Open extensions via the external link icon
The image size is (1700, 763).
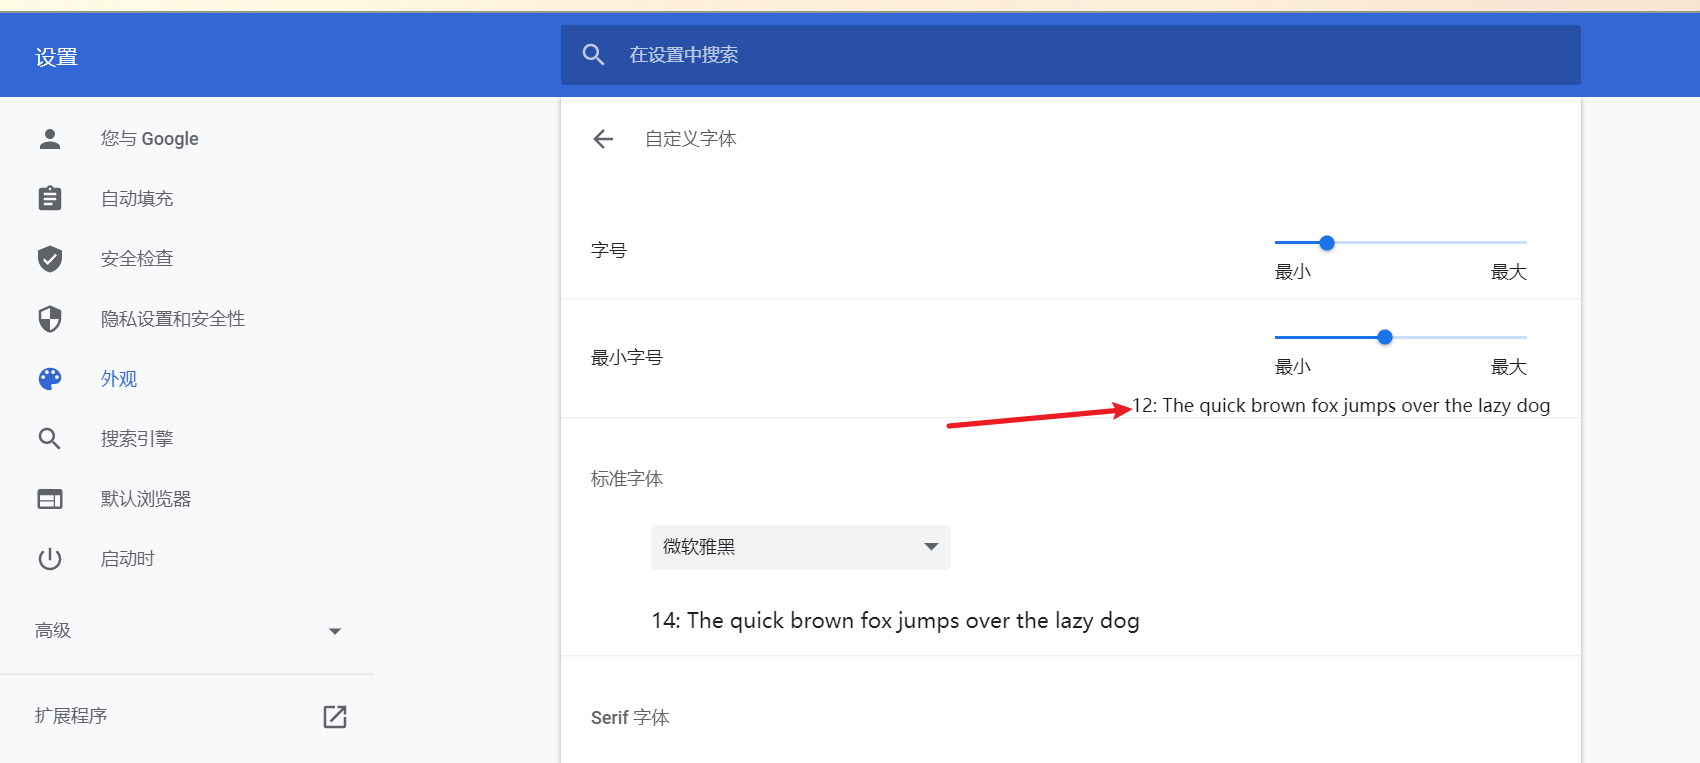click(x=335, y=716)
